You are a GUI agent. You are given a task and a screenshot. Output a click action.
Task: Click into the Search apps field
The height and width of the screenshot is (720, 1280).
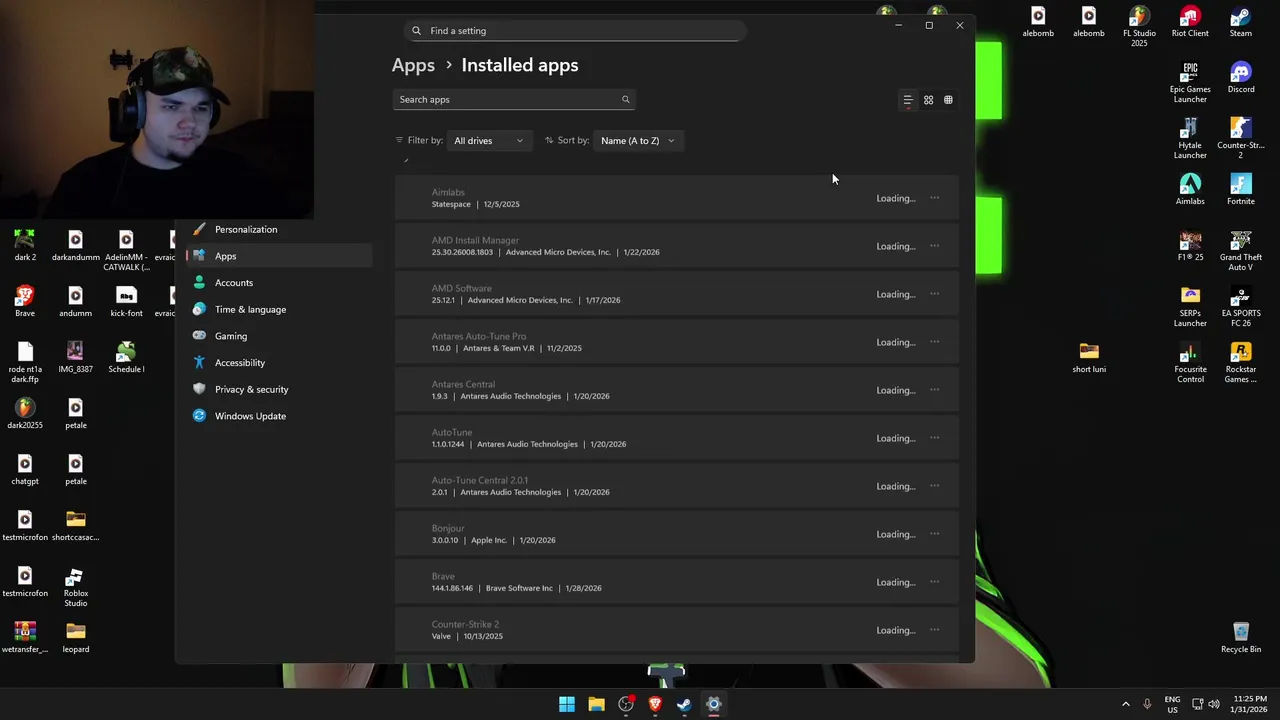(513, 99)
